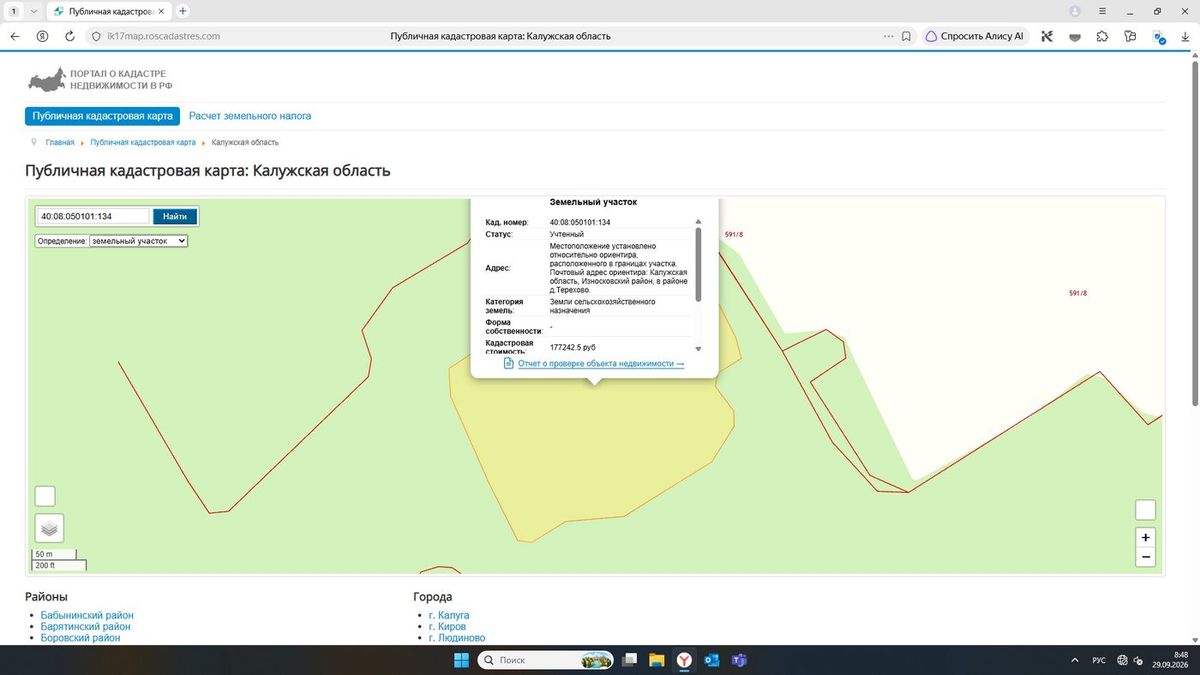Open browser downloads icon
Image resolution: width=1200 pixels, height=675 pixels.
(1186, 36)
